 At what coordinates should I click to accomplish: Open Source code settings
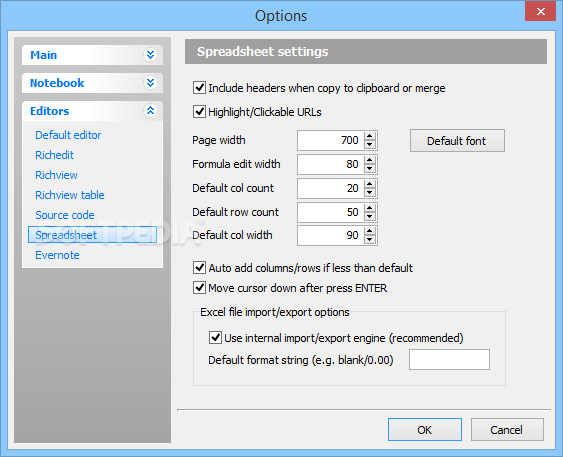[65, 215]
